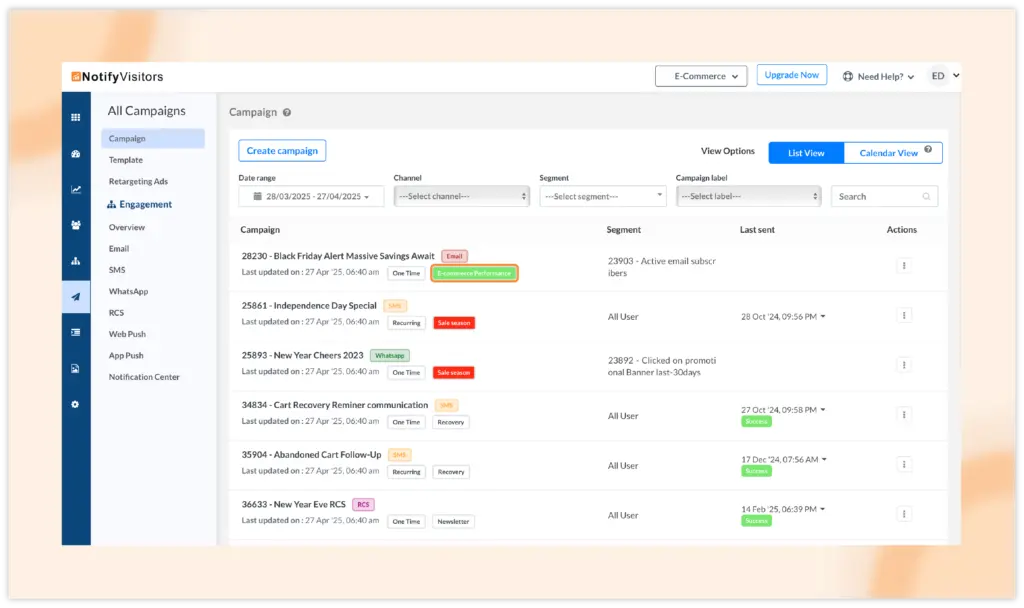Viewport: 1024px width, 608px height.
Task: Open WhatsApp in the Engagement menu
Action: 128,291
